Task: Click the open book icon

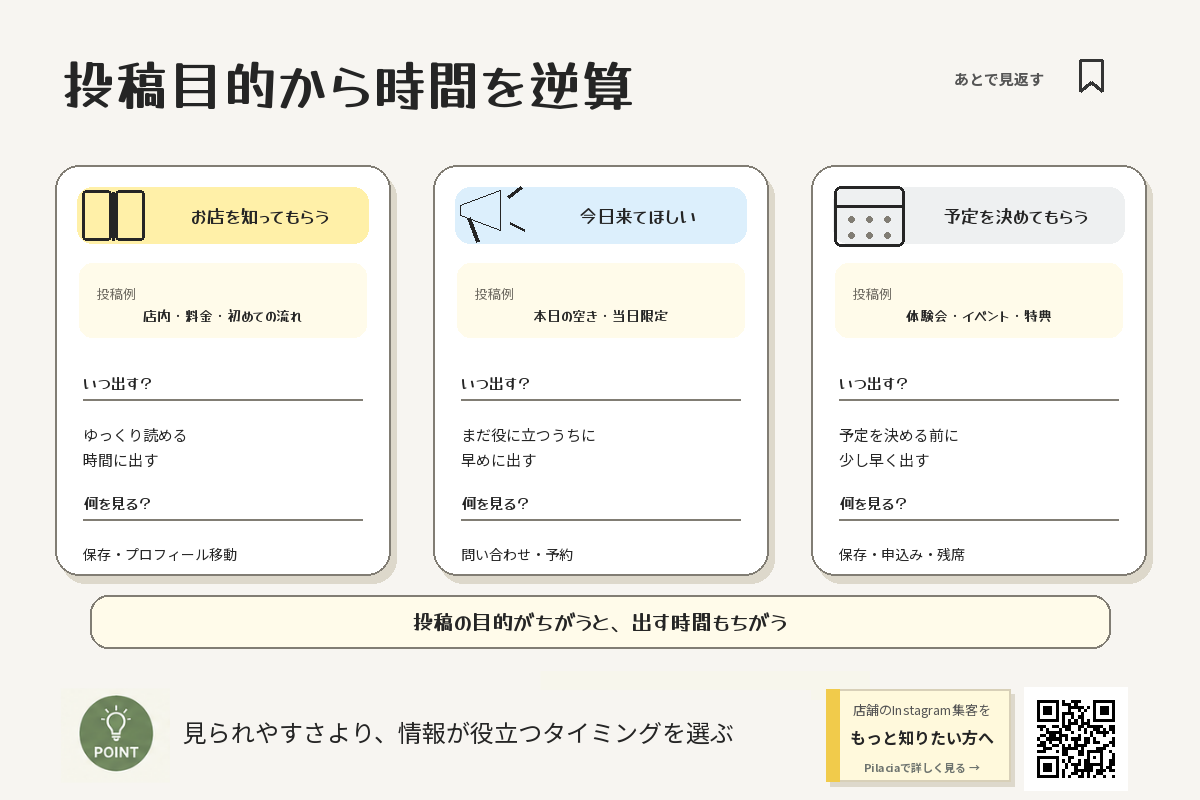Action: (x=113, y=215)
